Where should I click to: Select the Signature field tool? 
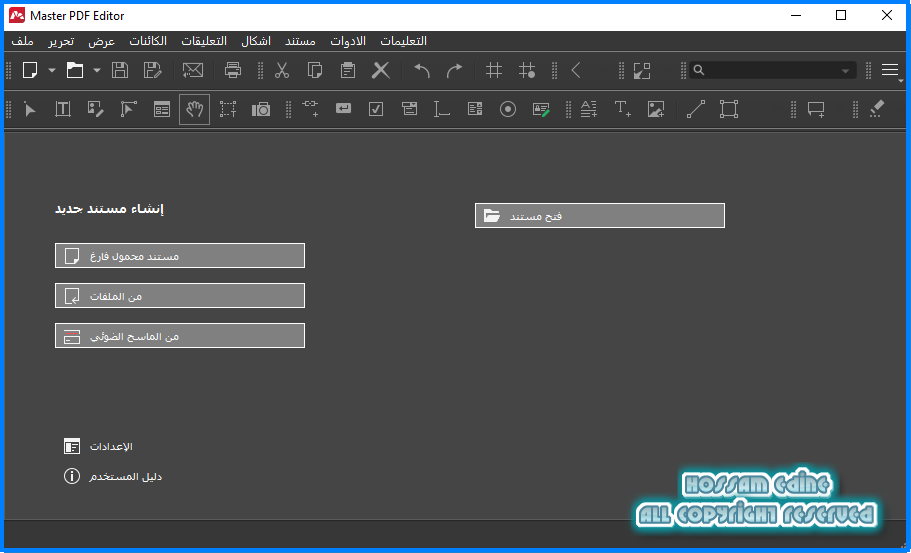coord(541,109)
